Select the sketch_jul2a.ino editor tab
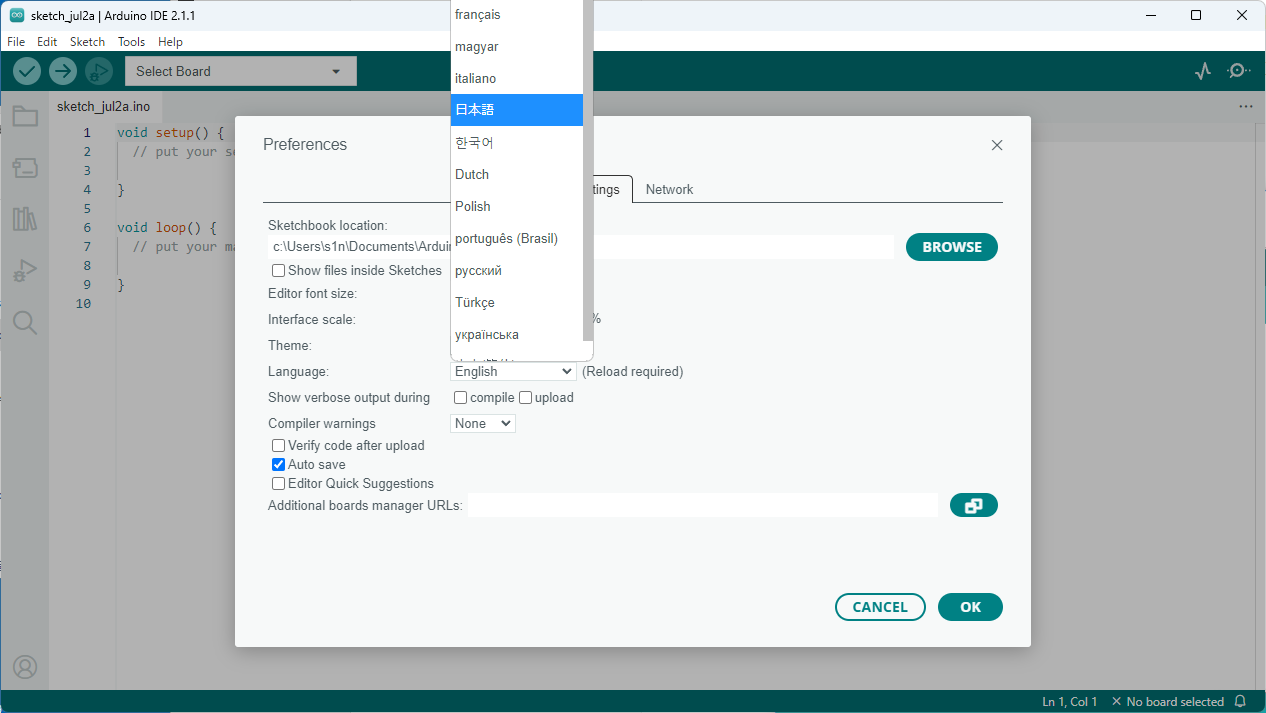 coord(104,107)
